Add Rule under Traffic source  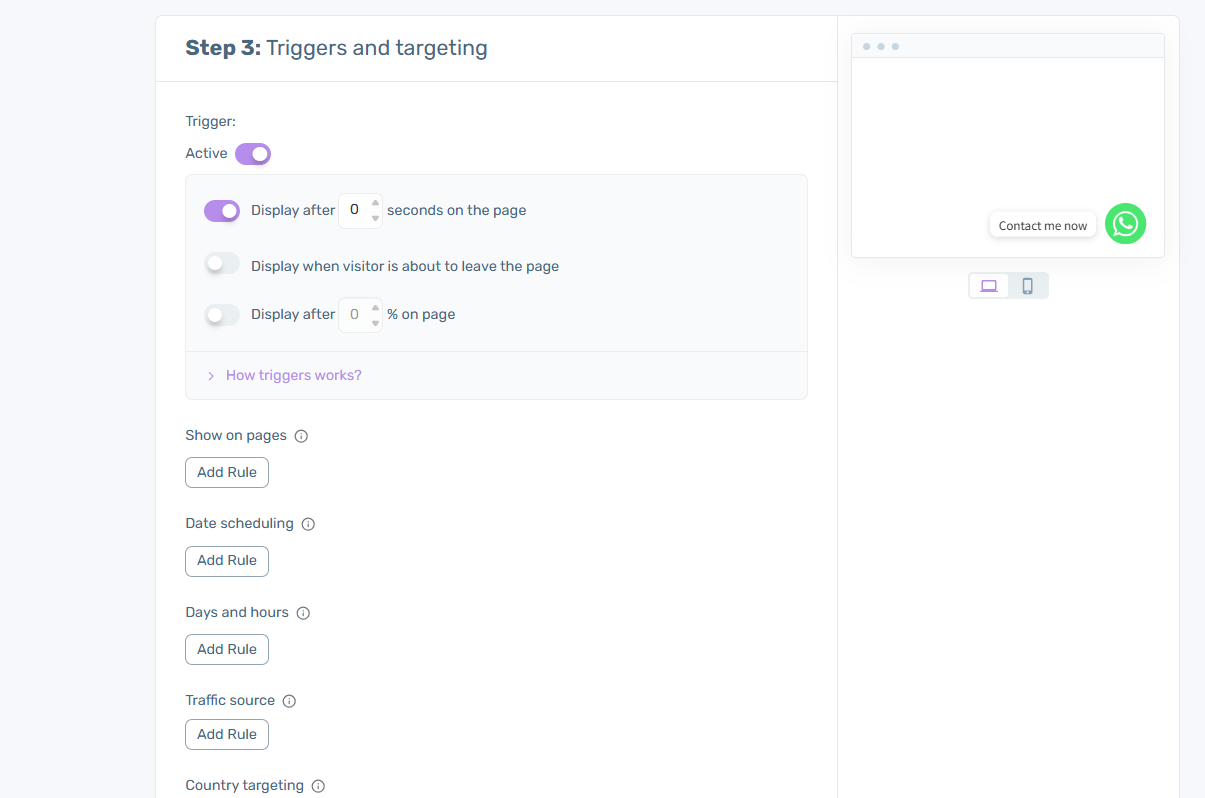pos(227,734)
